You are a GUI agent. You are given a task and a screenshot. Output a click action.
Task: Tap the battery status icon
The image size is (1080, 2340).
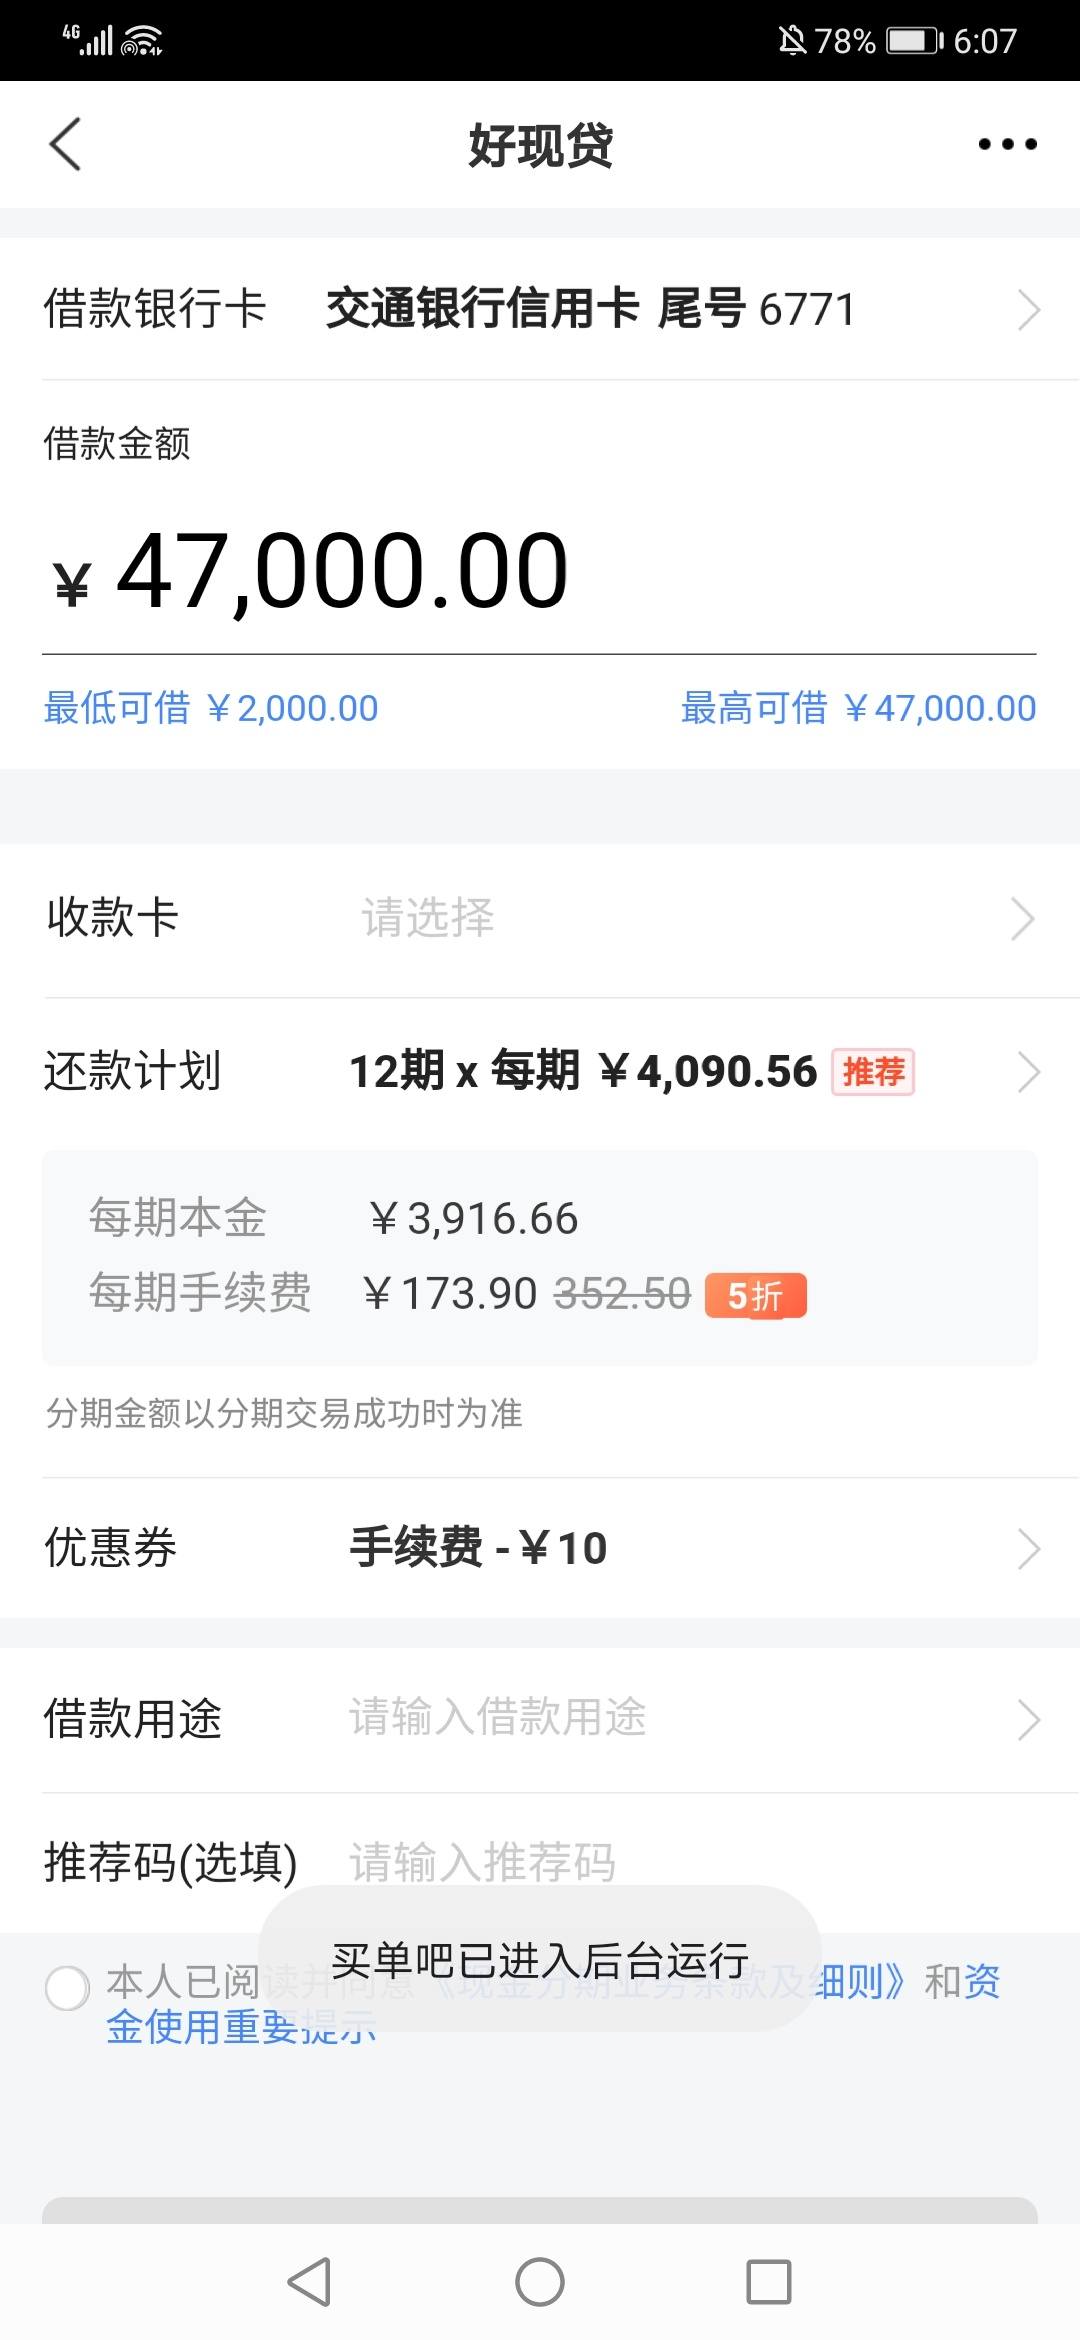914,41
